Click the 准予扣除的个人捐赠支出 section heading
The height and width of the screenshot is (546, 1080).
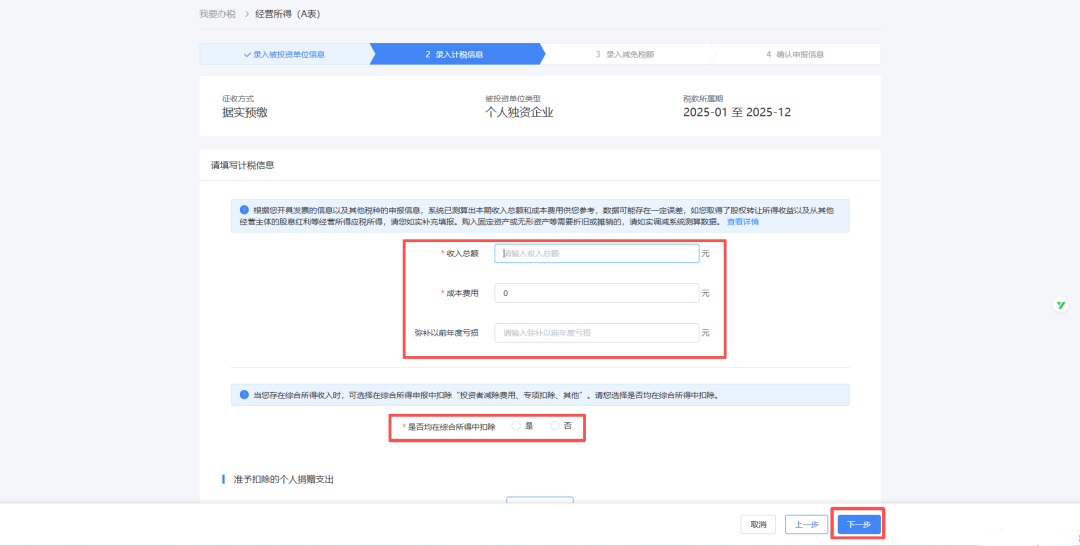[283, 480]
